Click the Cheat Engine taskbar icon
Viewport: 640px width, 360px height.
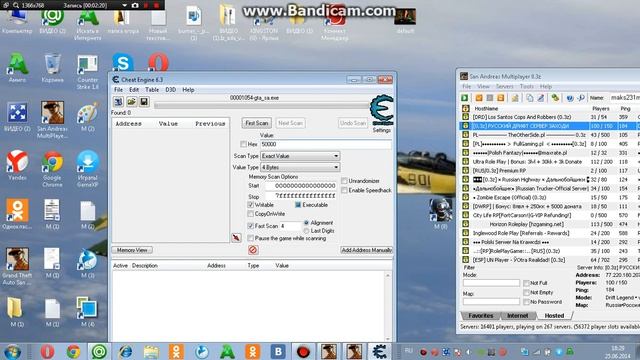379,352
